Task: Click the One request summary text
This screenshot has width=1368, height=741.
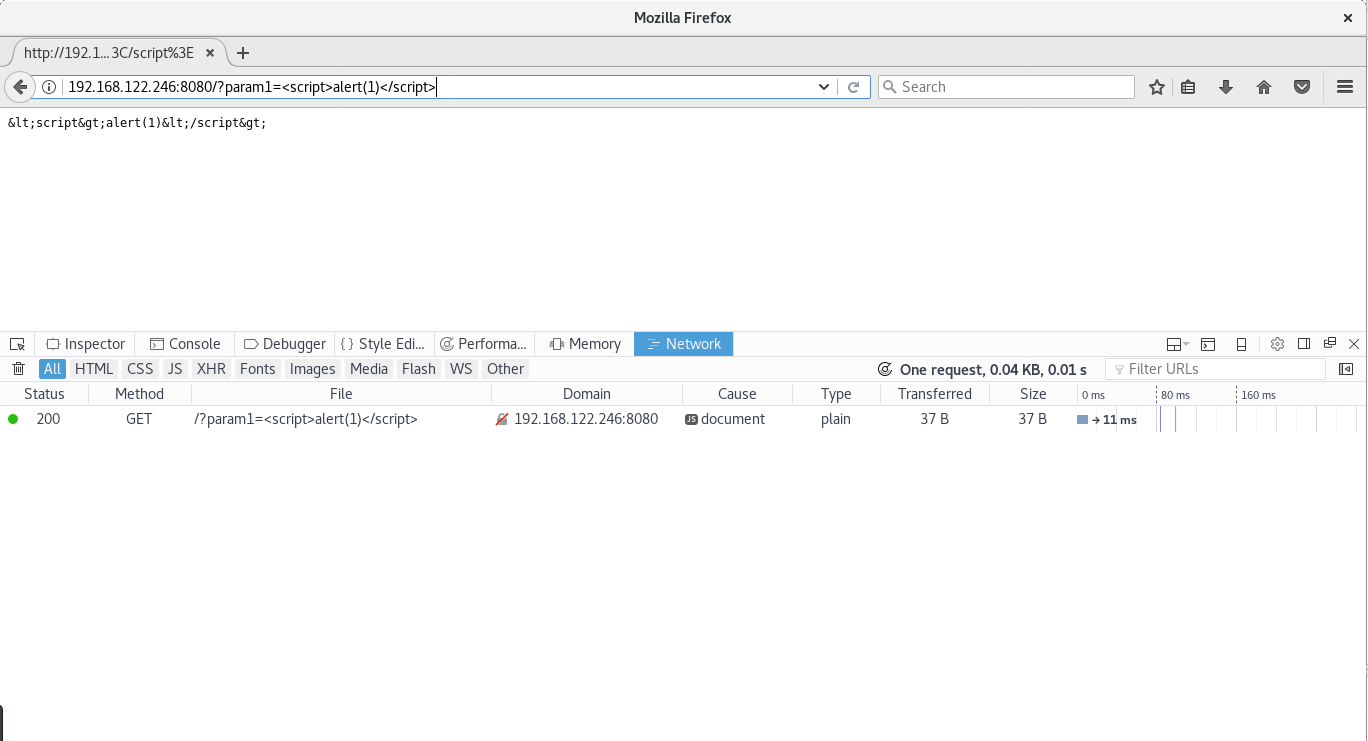Action: coord(993,369)
